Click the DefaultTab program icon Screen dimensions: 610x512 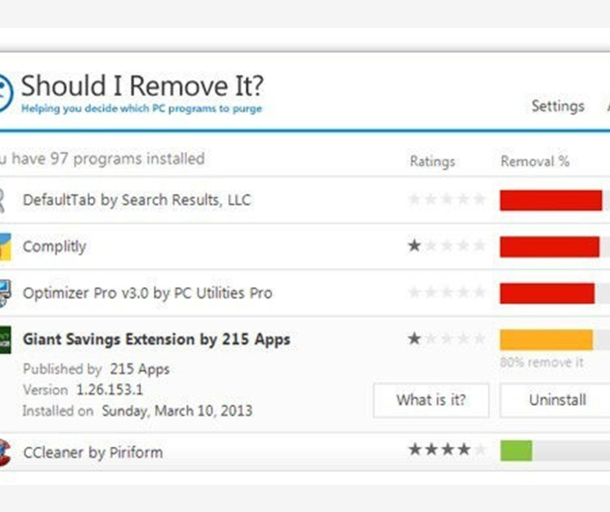(x=2, y=200)
